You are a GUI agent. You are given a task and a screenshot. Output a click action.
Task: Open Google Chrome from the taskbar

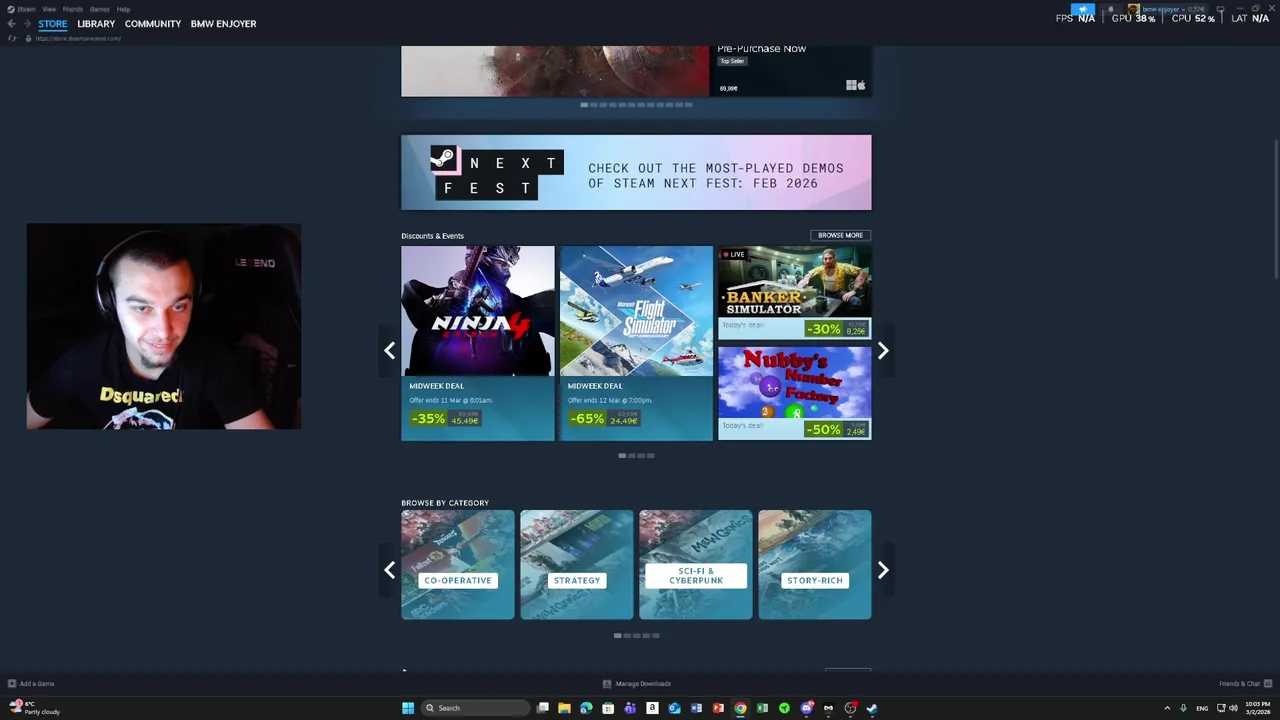(740, 708)
